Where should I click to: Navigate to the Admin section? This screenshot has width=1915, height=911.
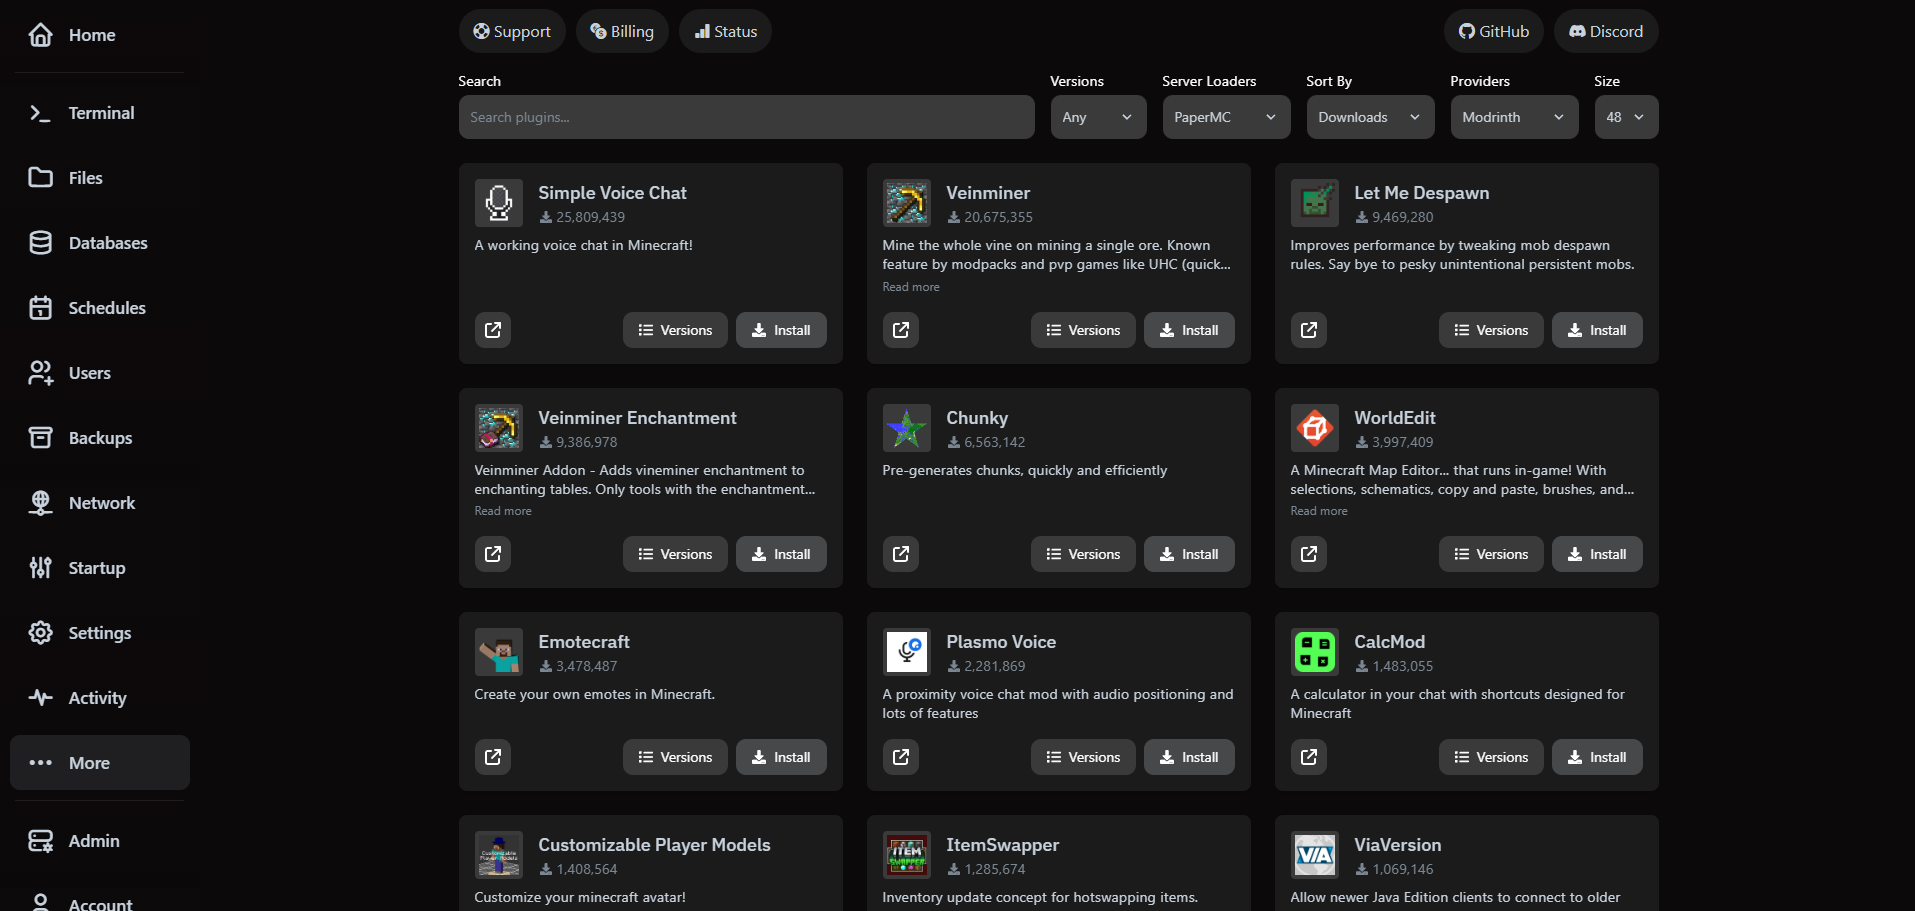tap(93, 841)
